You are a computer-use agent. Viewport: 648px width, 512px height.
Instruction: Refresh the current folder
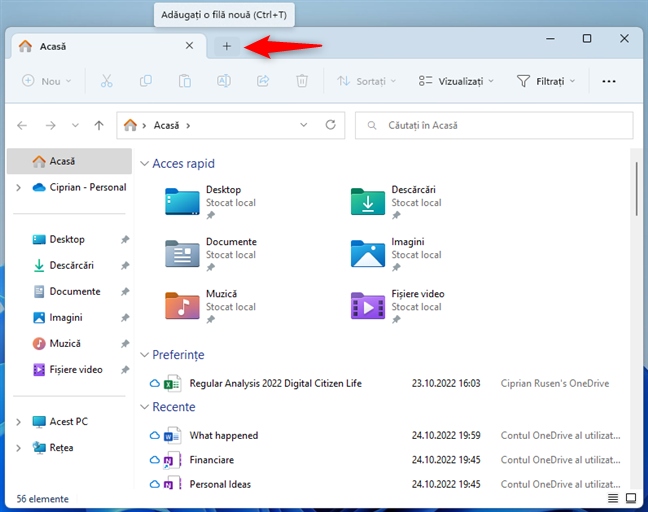tap(330, 125)
